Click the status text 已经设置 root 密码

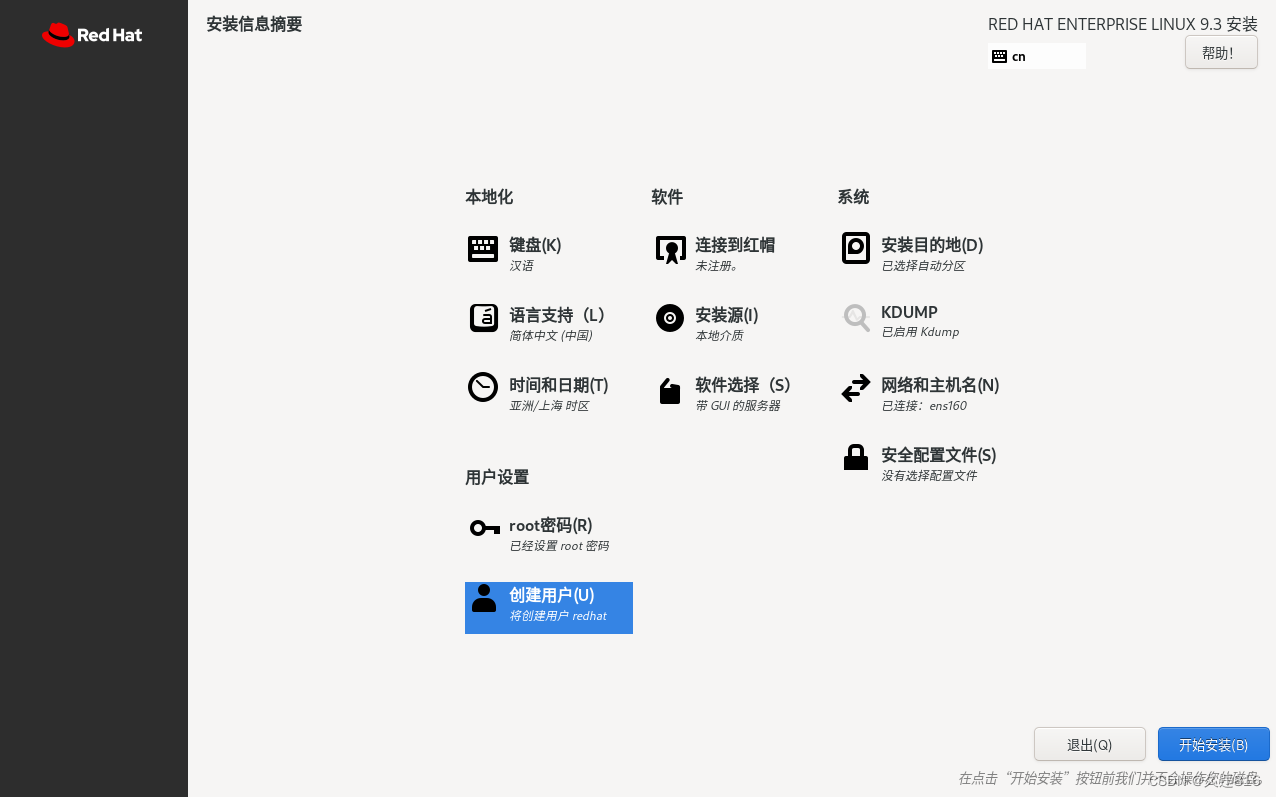click(x=559, y=546)
